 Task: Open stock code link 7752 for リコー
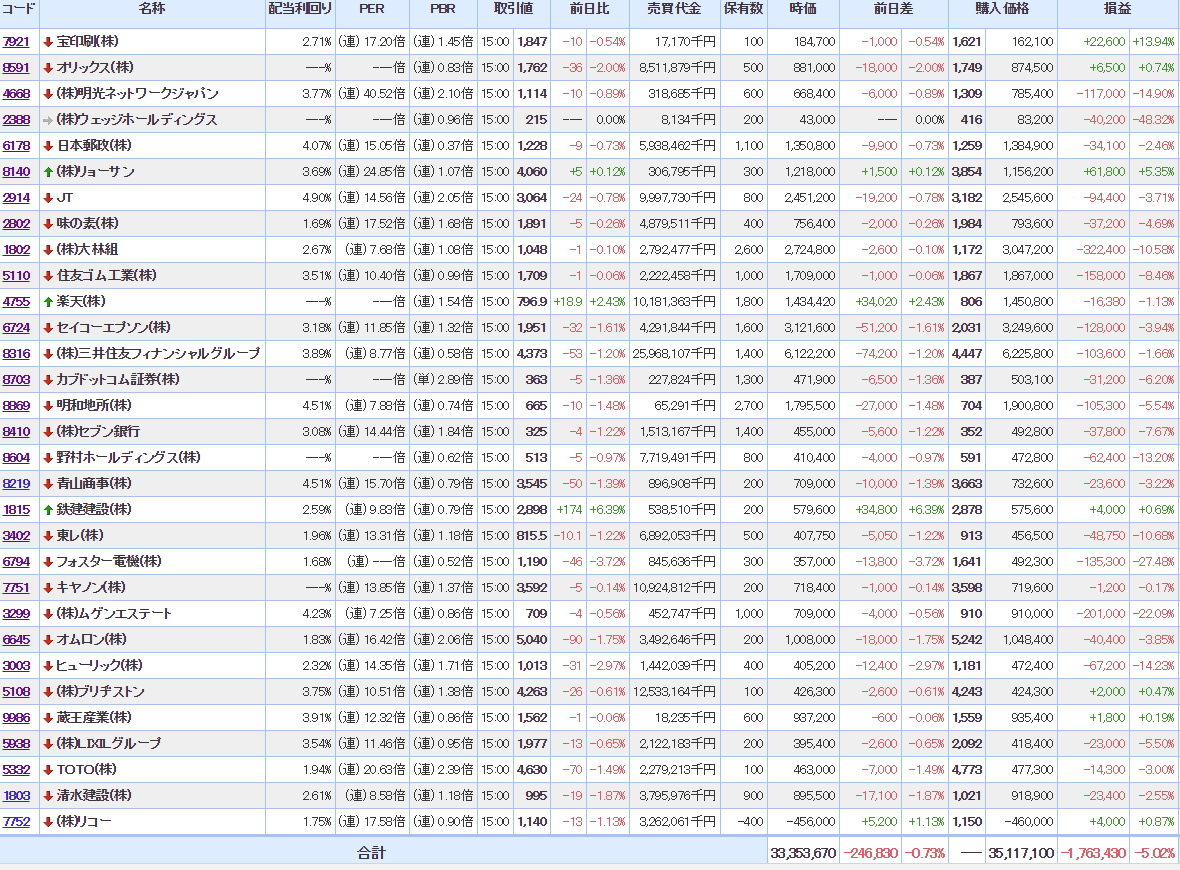16,822
